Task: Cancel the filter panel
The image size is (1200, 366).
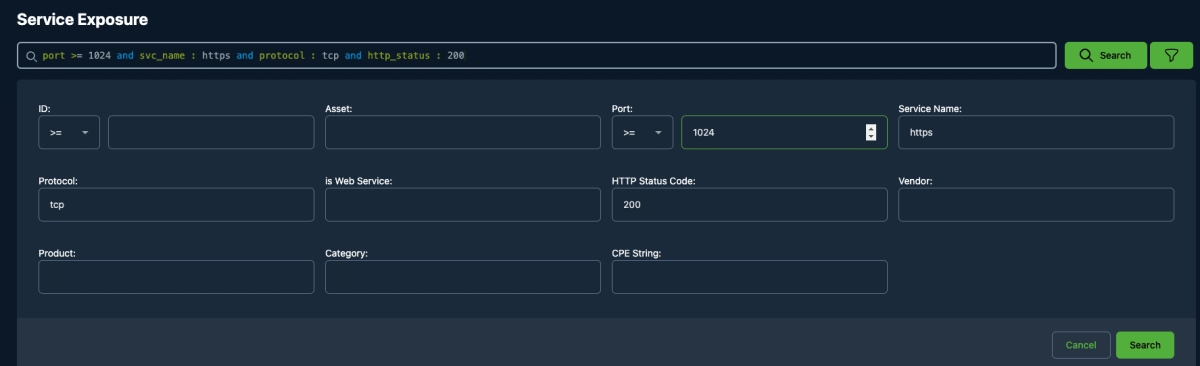Action: pos(1081,345)
